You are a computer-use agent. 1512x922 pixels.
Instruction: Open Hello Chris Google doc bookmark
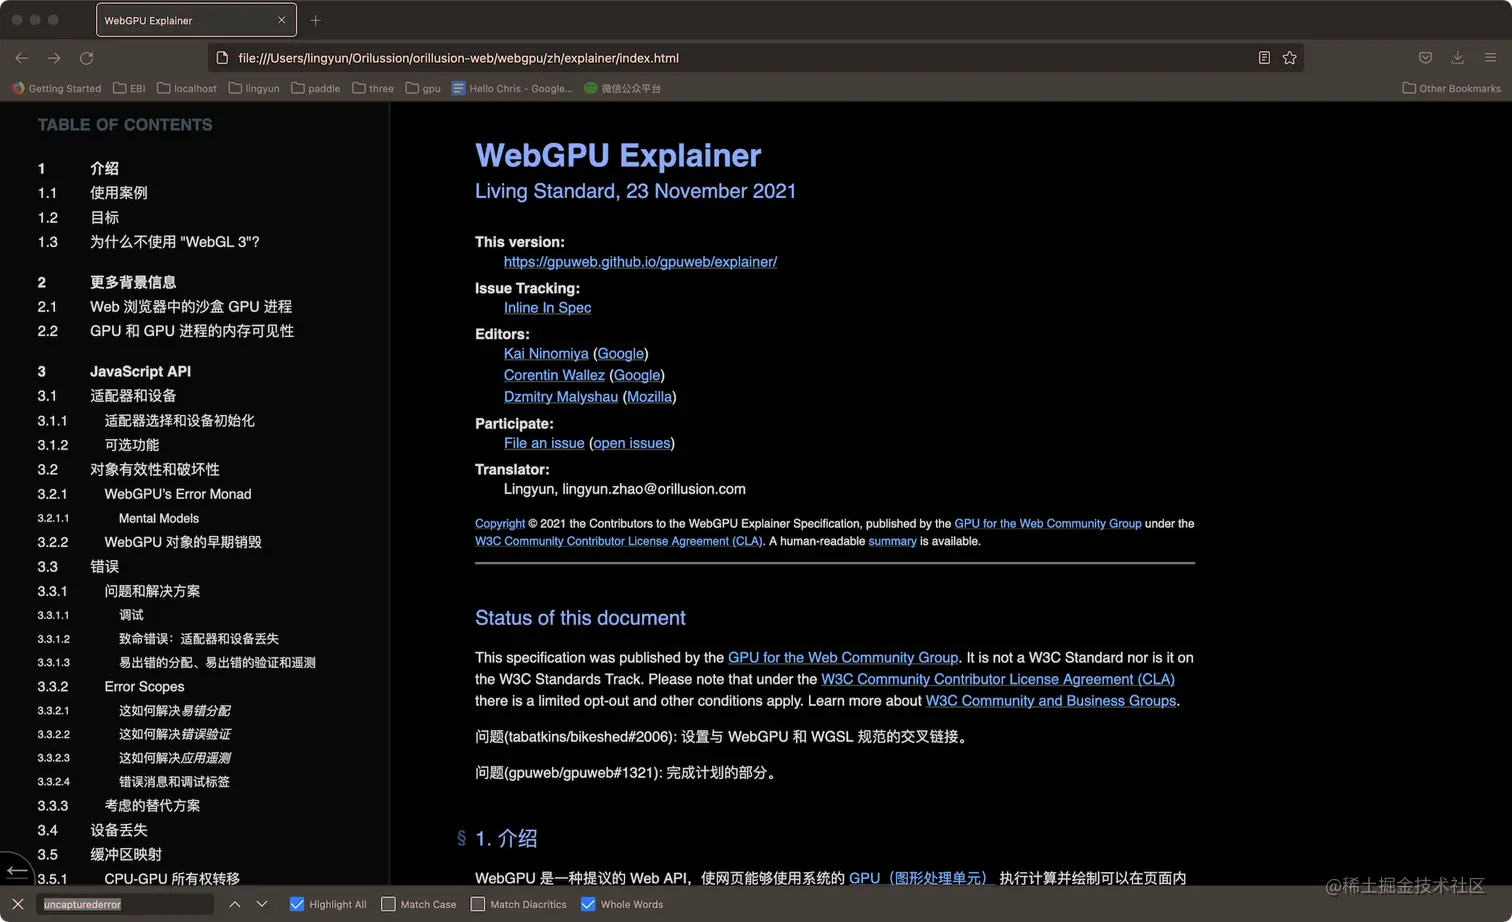(x=512, y=88)
